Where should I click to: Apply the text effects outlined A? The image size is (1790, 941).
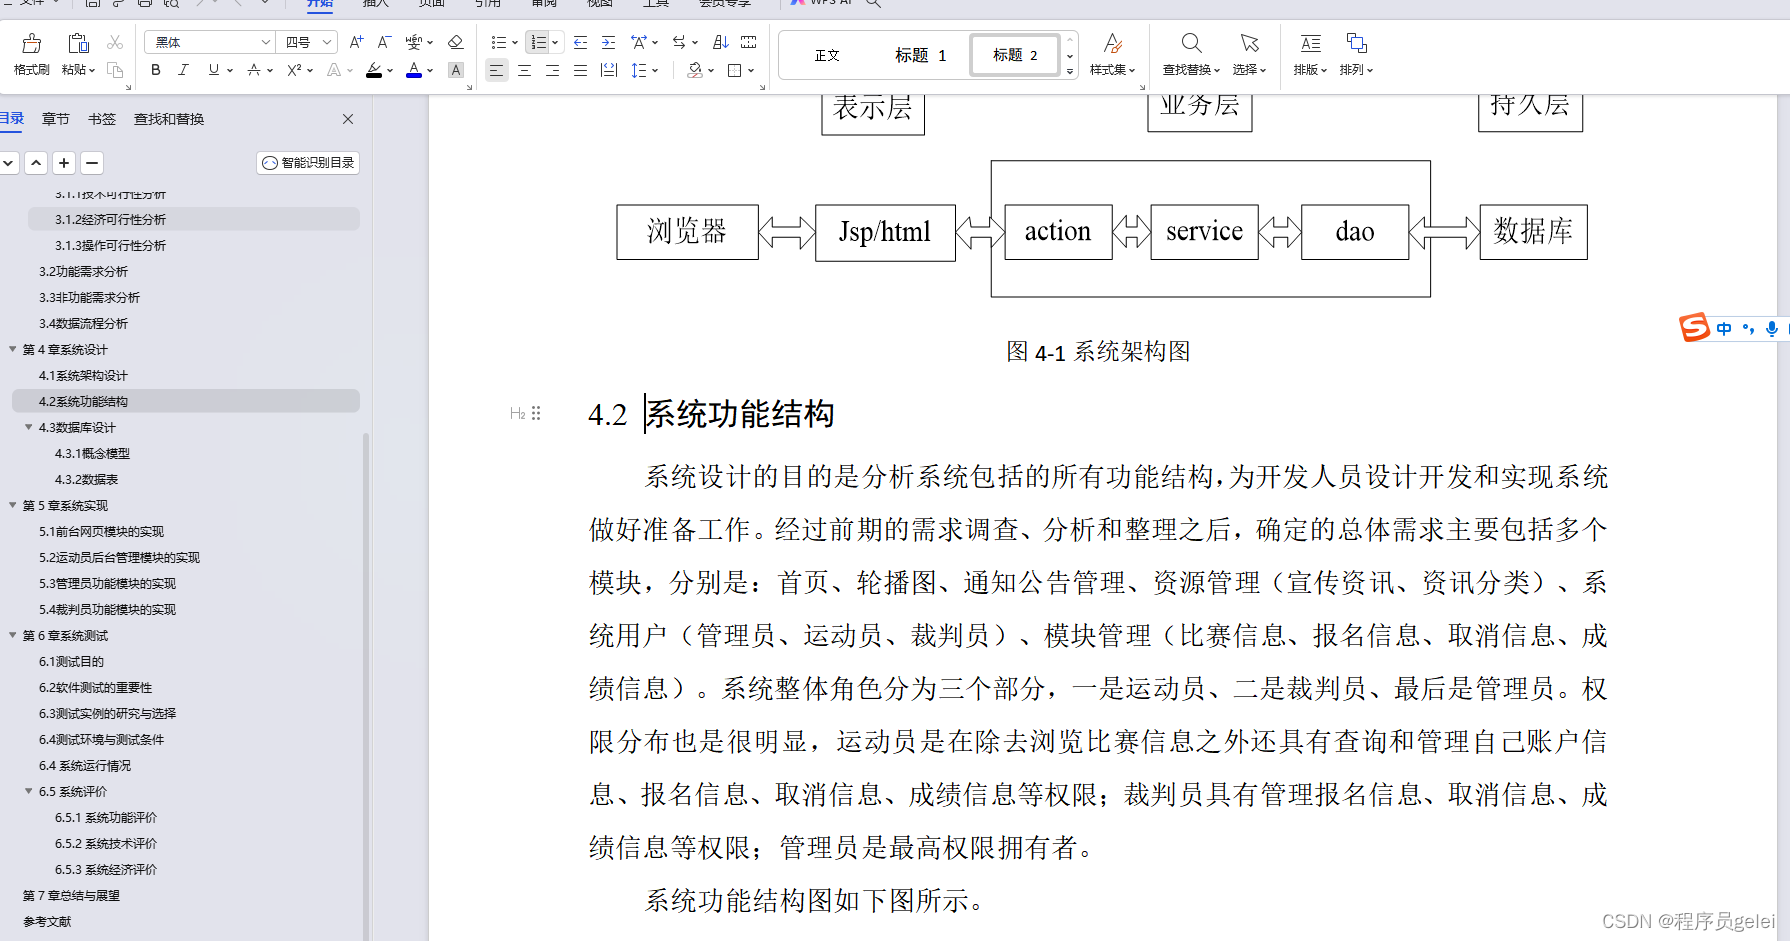click(x=334, y=70)
